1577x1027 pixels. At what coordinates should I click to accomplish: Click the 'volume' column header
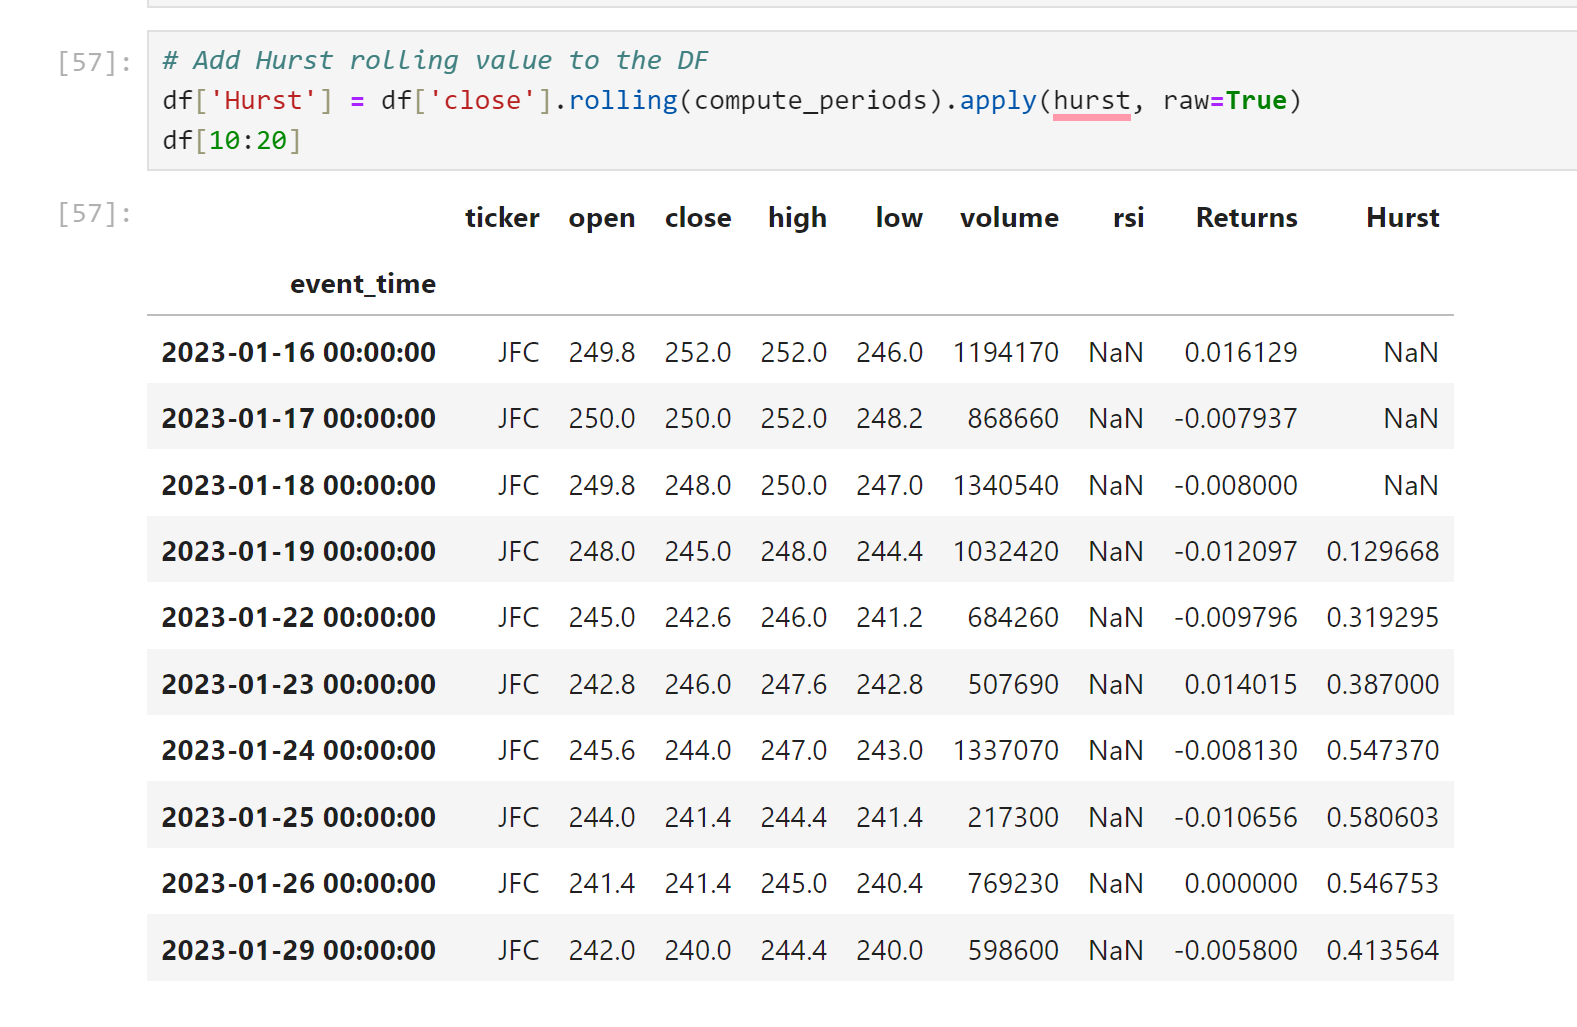tap(1009, 218)
